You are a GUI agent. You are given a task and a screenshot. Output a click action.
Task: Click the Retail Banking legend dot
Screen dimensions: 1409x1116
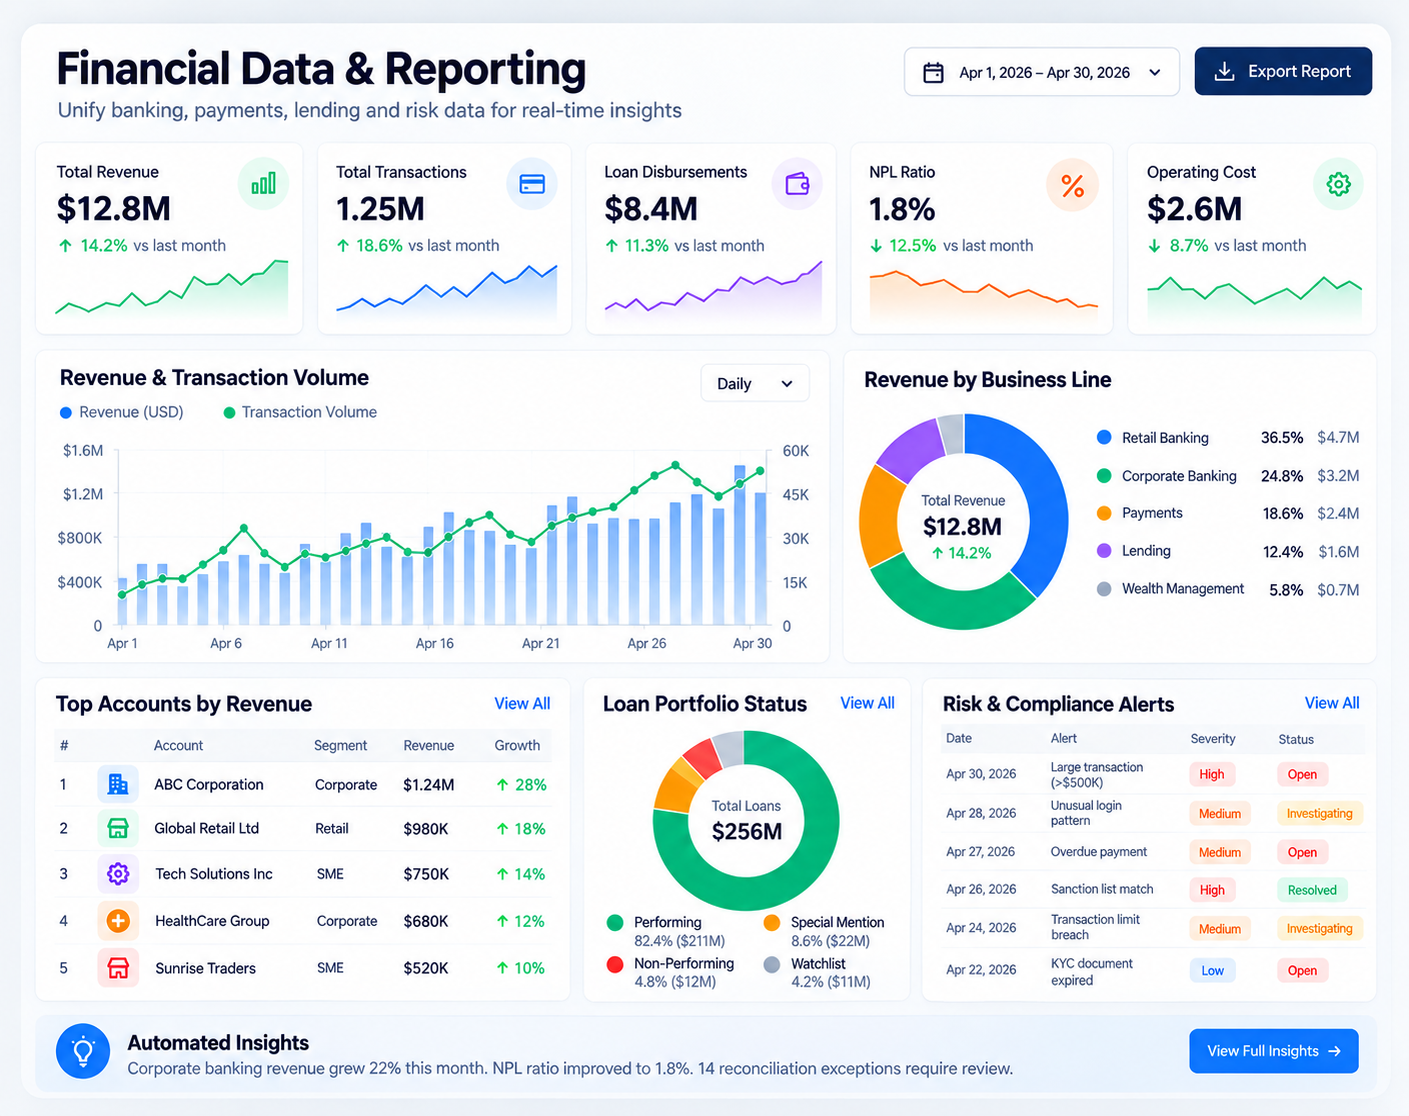pyautogui.click(x=1104, y=437)
